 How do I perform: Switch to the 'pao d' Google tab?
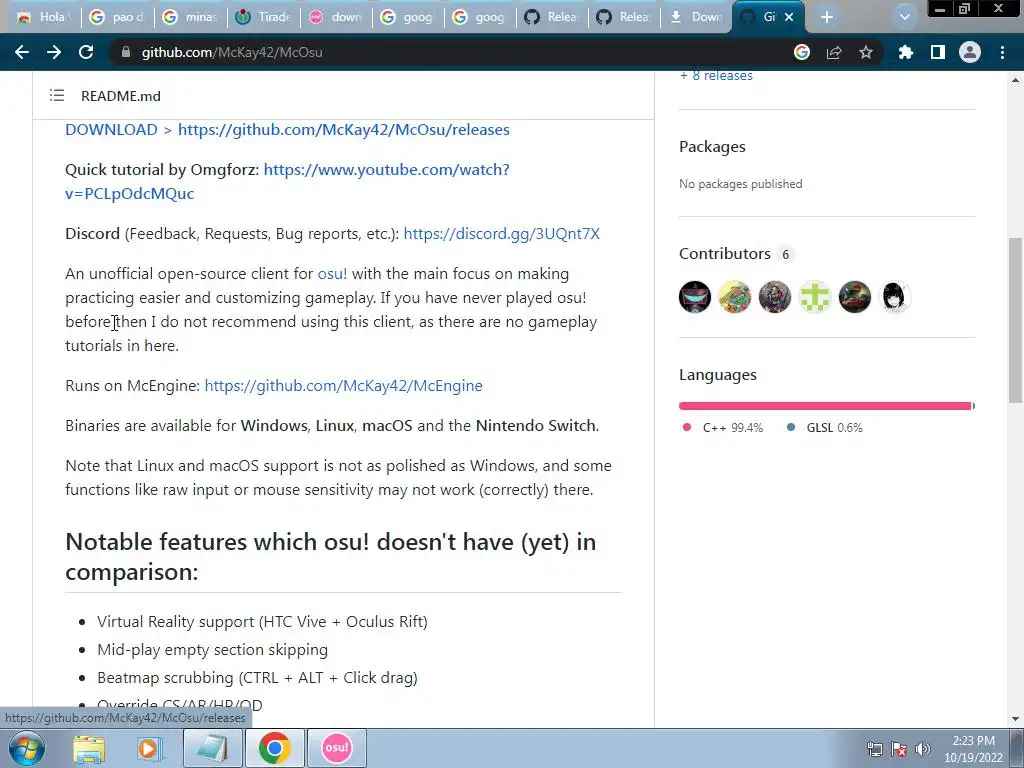click(118, 18)
